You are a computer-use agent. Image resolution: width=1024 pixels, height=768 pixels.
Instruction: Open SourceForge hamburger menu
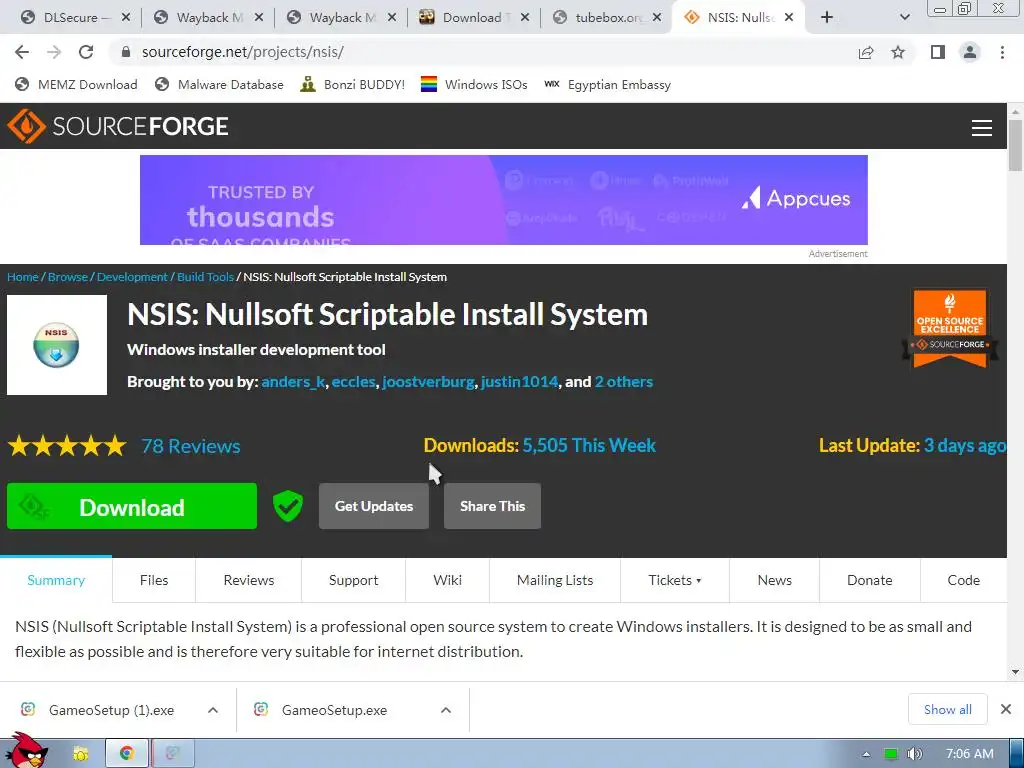pos(982,127)
